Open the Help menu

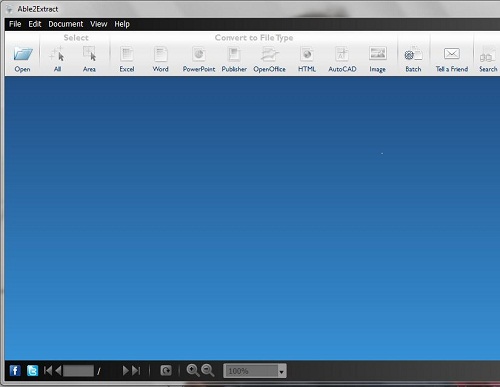coord(122,24)
